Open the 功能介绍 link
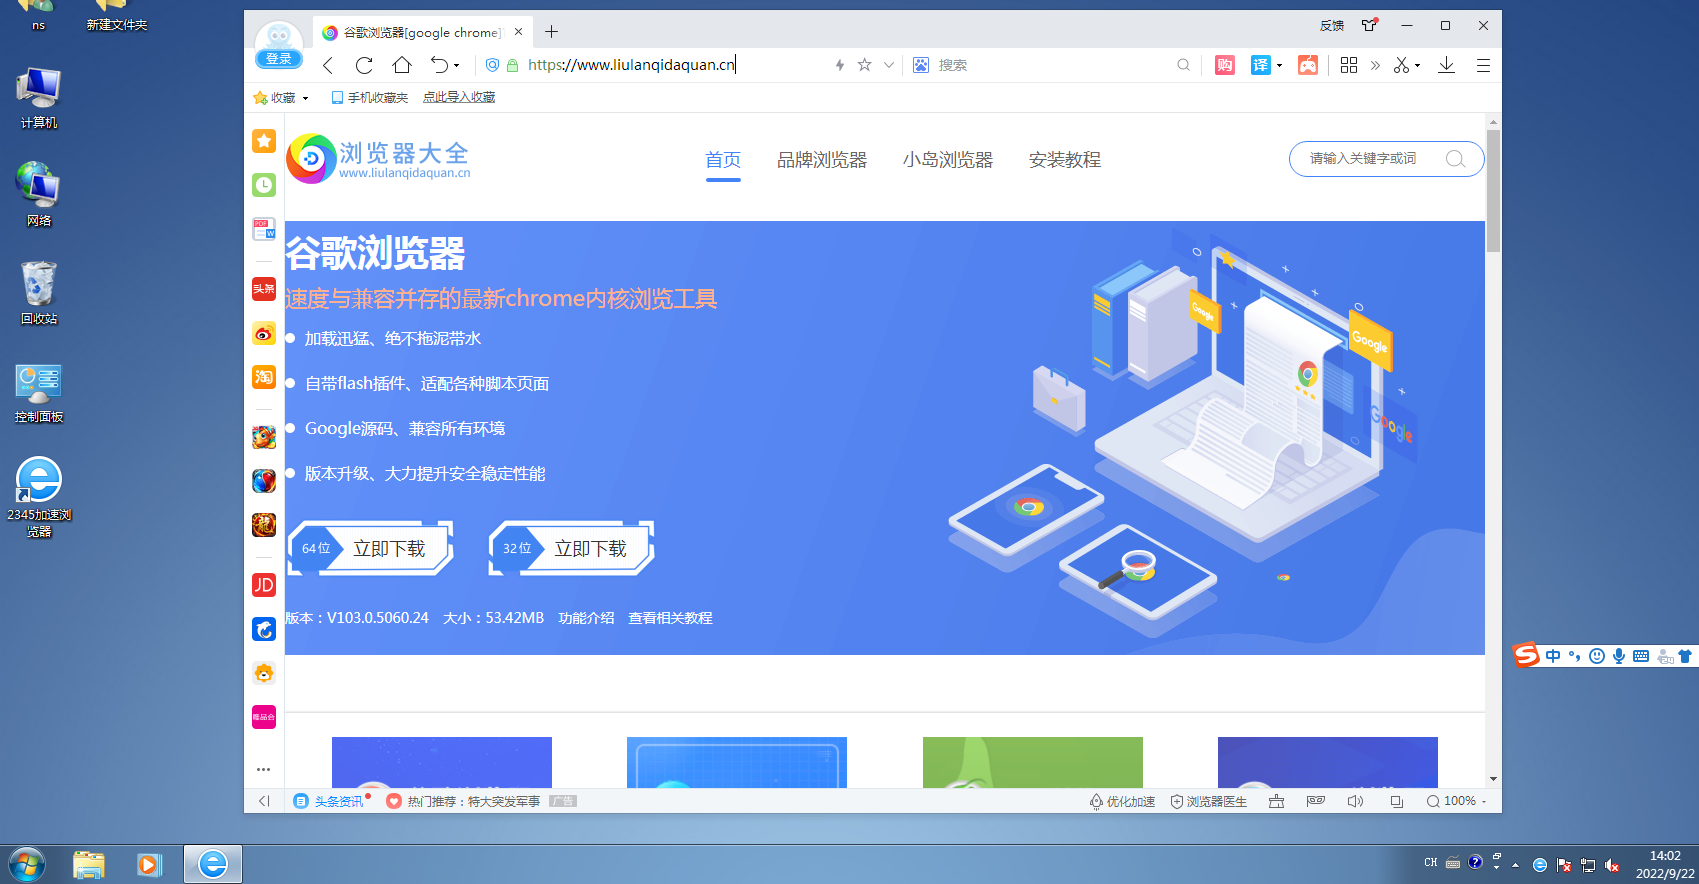 coord(586,618)
